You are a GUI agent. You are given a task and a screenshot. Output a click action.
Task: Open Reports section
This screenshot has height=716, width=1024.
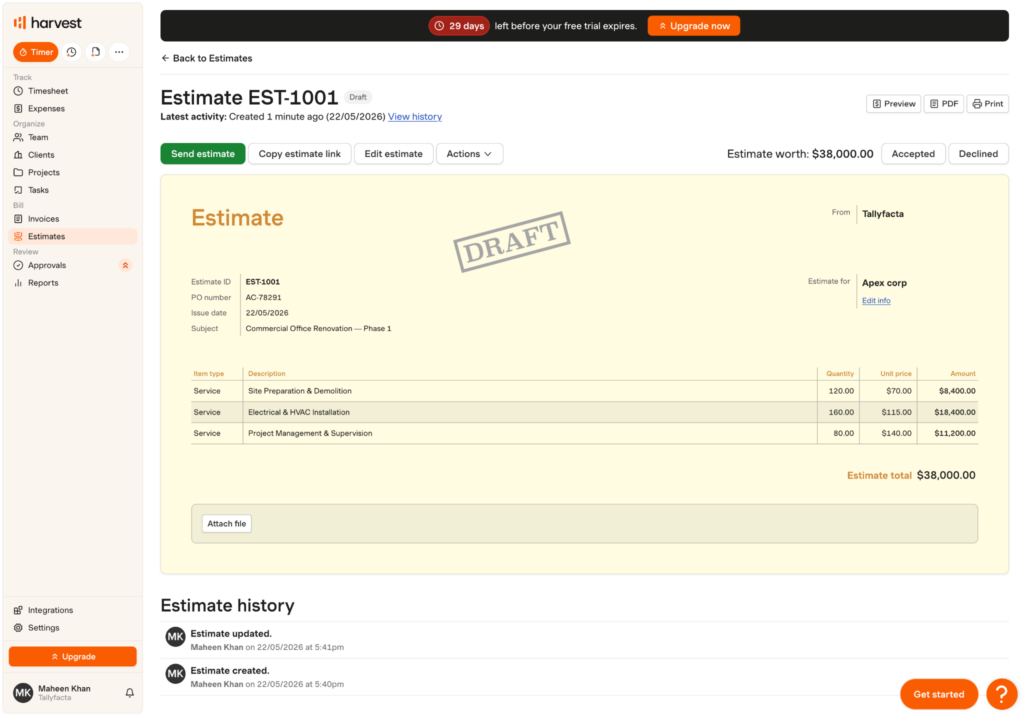(x=72, y=283)
